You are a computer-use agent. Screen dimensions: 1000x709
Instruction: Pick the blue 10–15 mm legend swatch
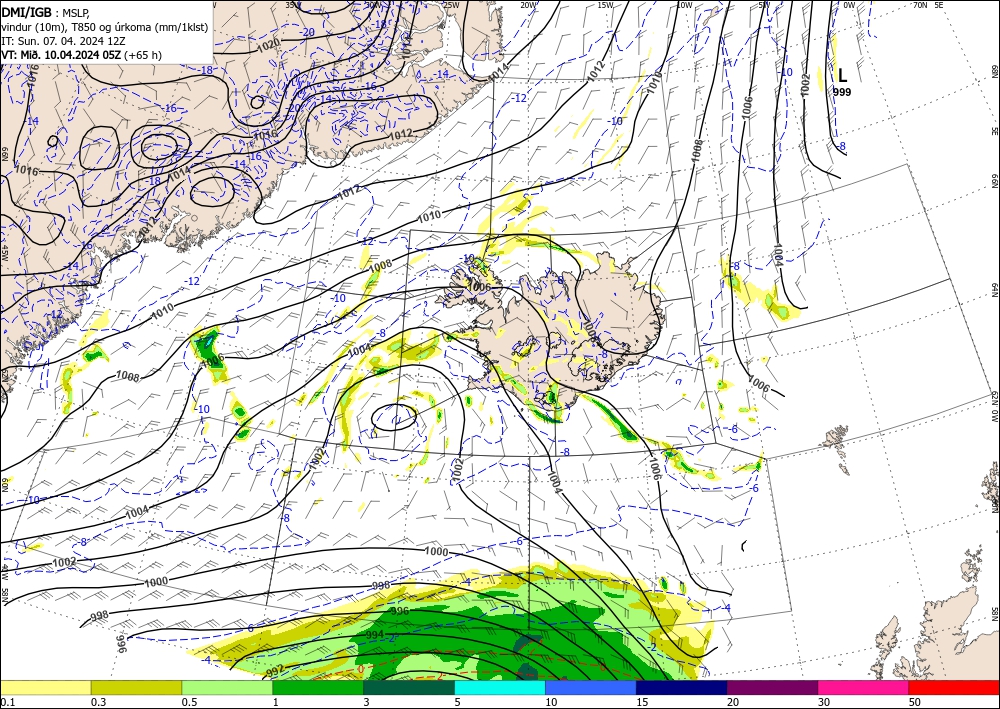click(591, 687)
